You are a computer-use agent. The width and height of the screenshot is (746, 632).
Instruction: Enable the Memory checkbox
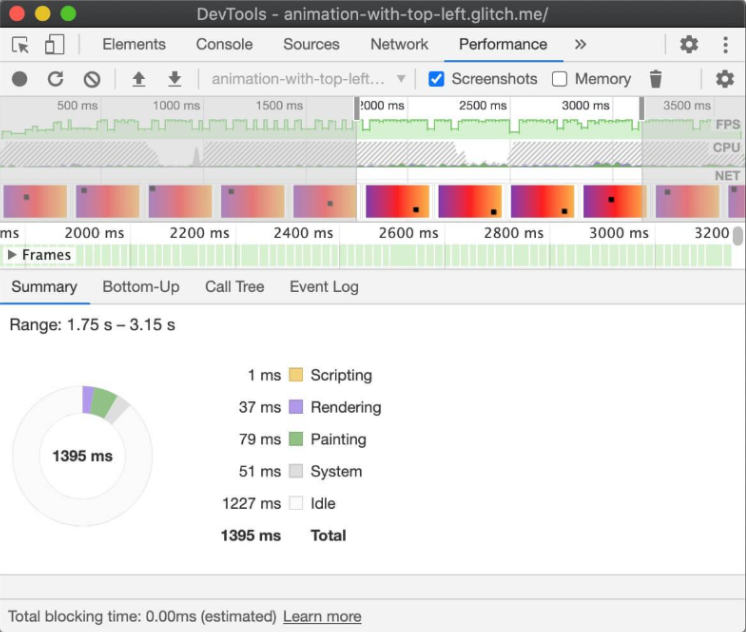[560, 79]
